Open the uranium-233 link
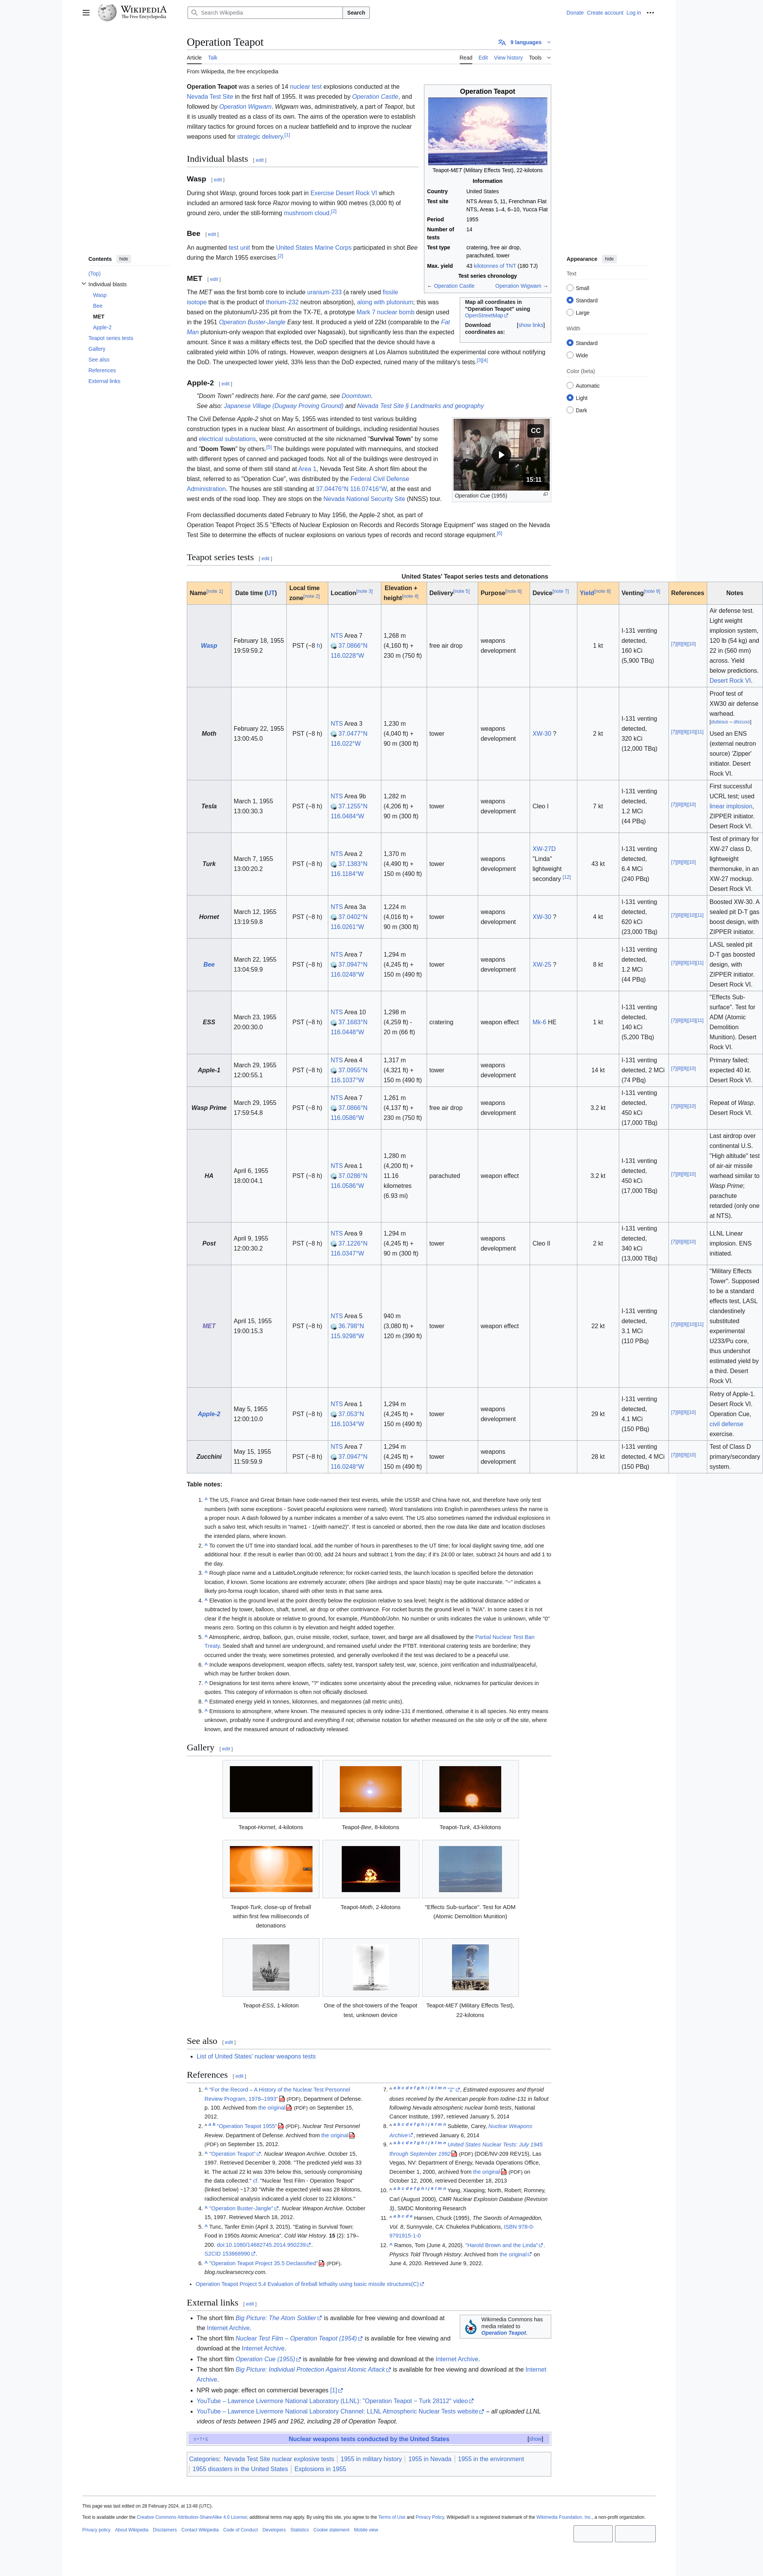Viewport: 763px width, 2576px height. (324, 292)
